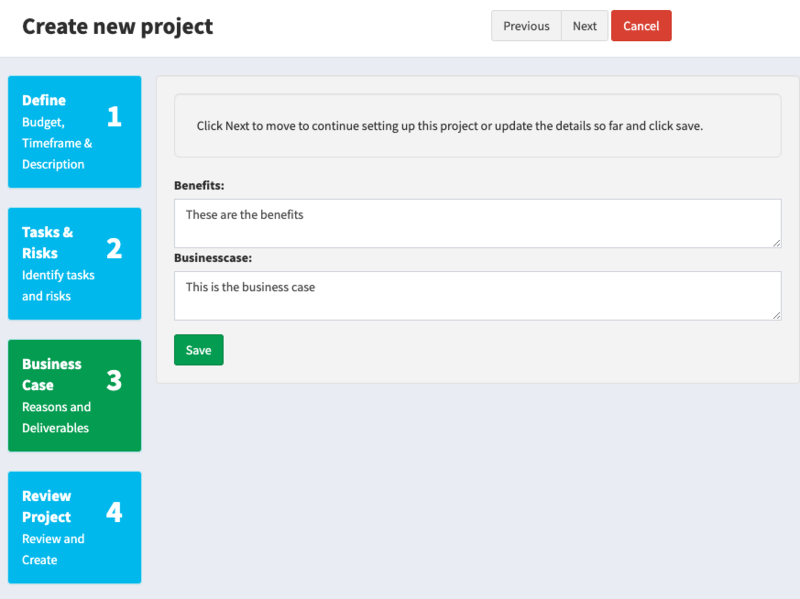Click inside the Benefits text area
This screenshot has height=599, width=800.
478,223
